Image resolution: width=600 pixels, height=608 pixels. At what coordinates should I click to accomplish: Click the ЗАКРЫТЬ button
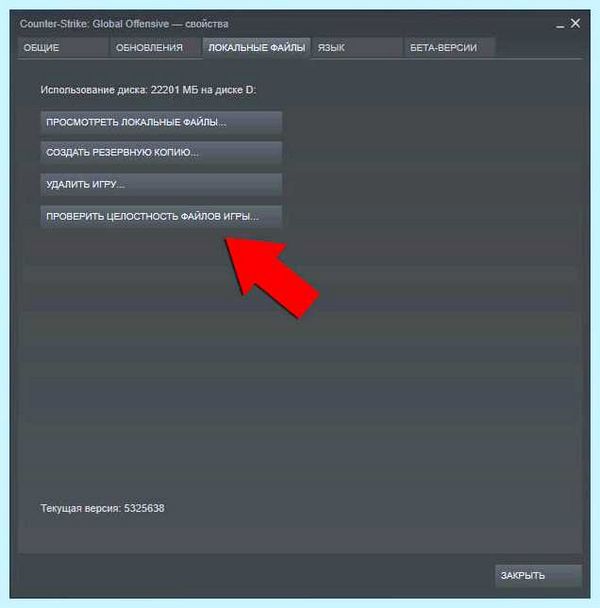coord(538,575)
